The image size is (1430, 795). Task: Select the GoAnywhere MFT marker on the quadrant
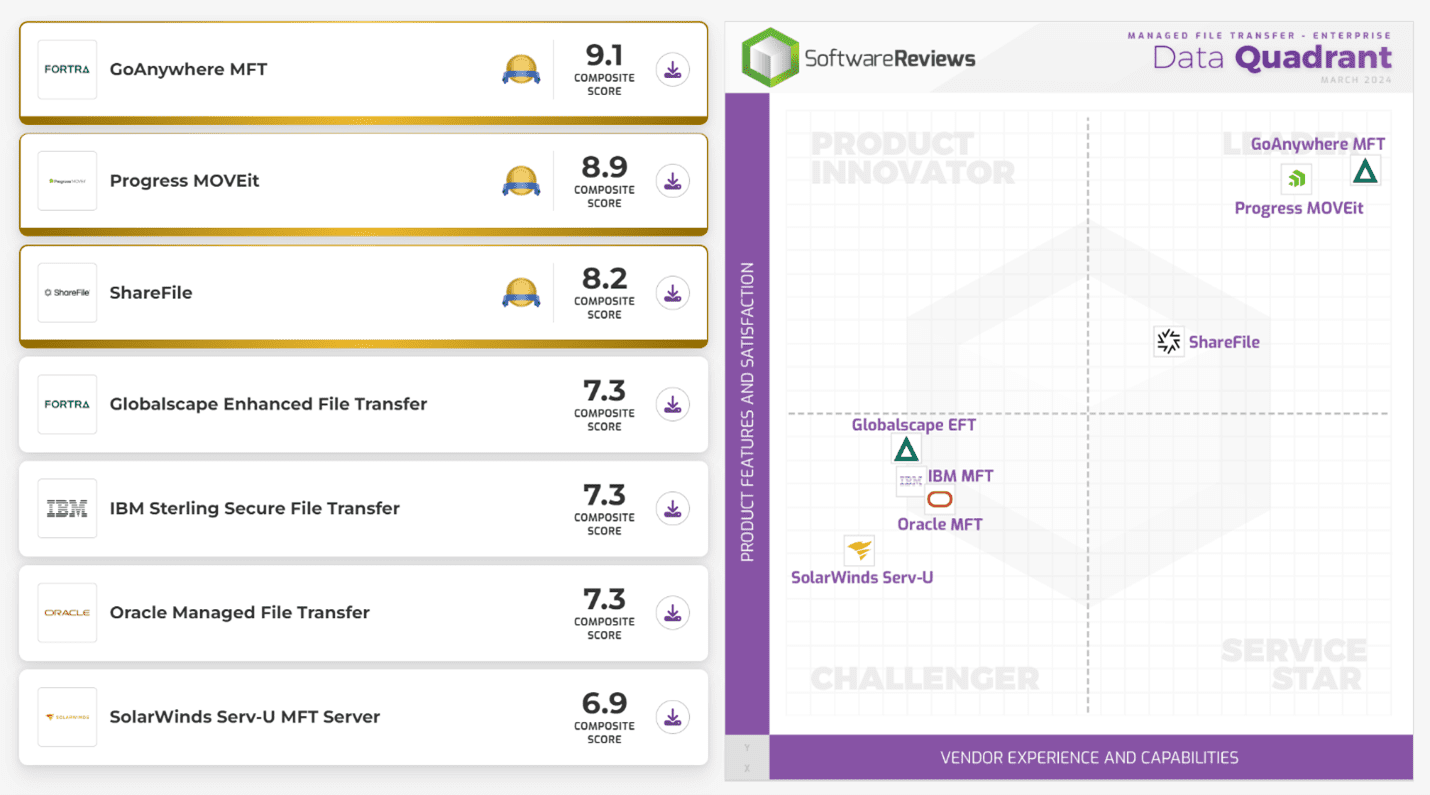(x=1366, y=170)
